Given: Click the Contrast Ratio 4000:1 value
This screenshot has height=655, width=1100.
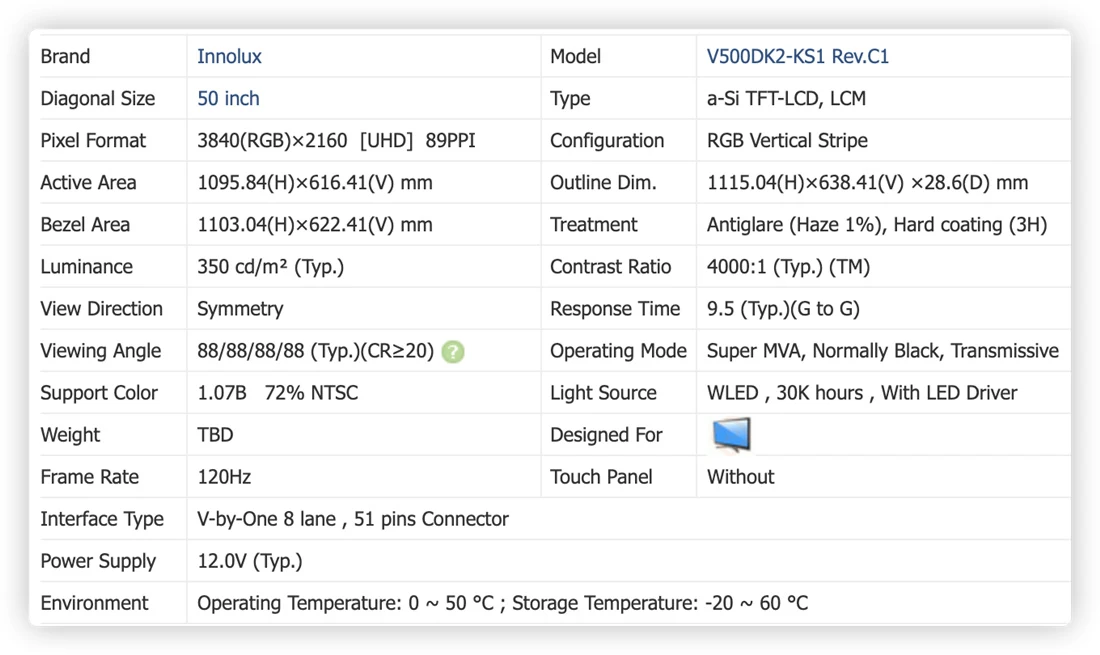Looking at the screenshot, I should coord(788,266).
